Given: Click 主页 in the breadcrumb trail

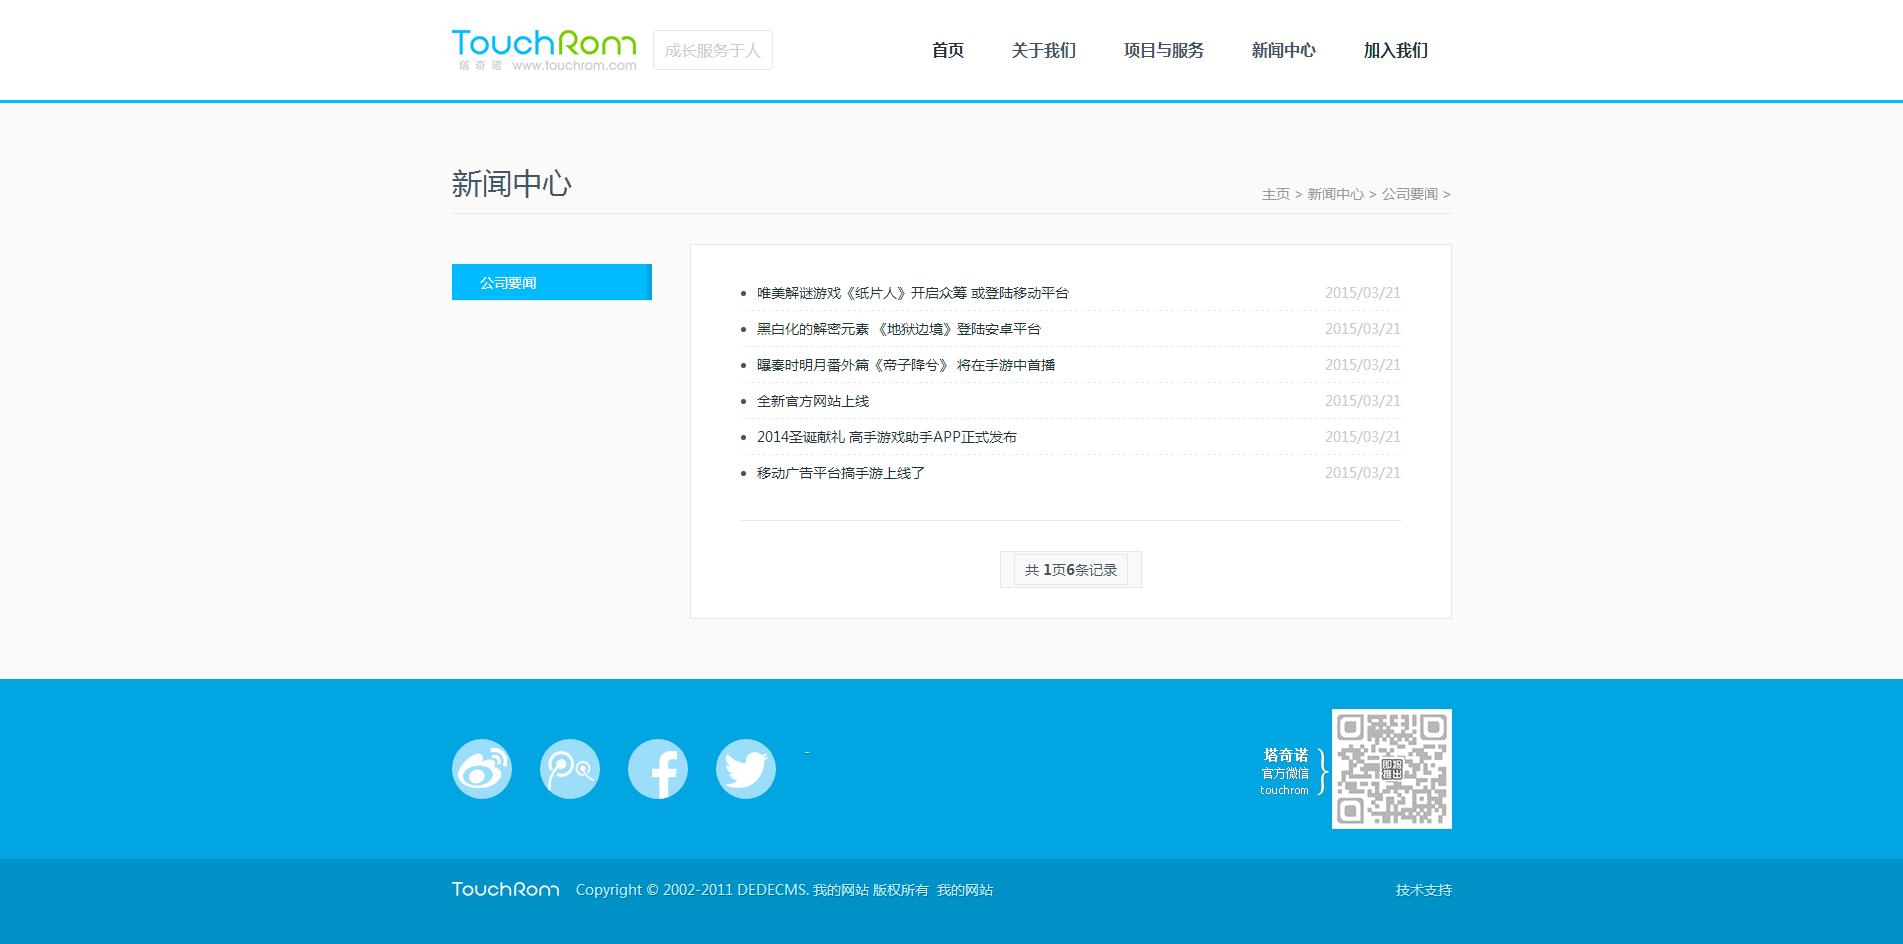Looking at the screenshot, I should tap(1275, 194).
